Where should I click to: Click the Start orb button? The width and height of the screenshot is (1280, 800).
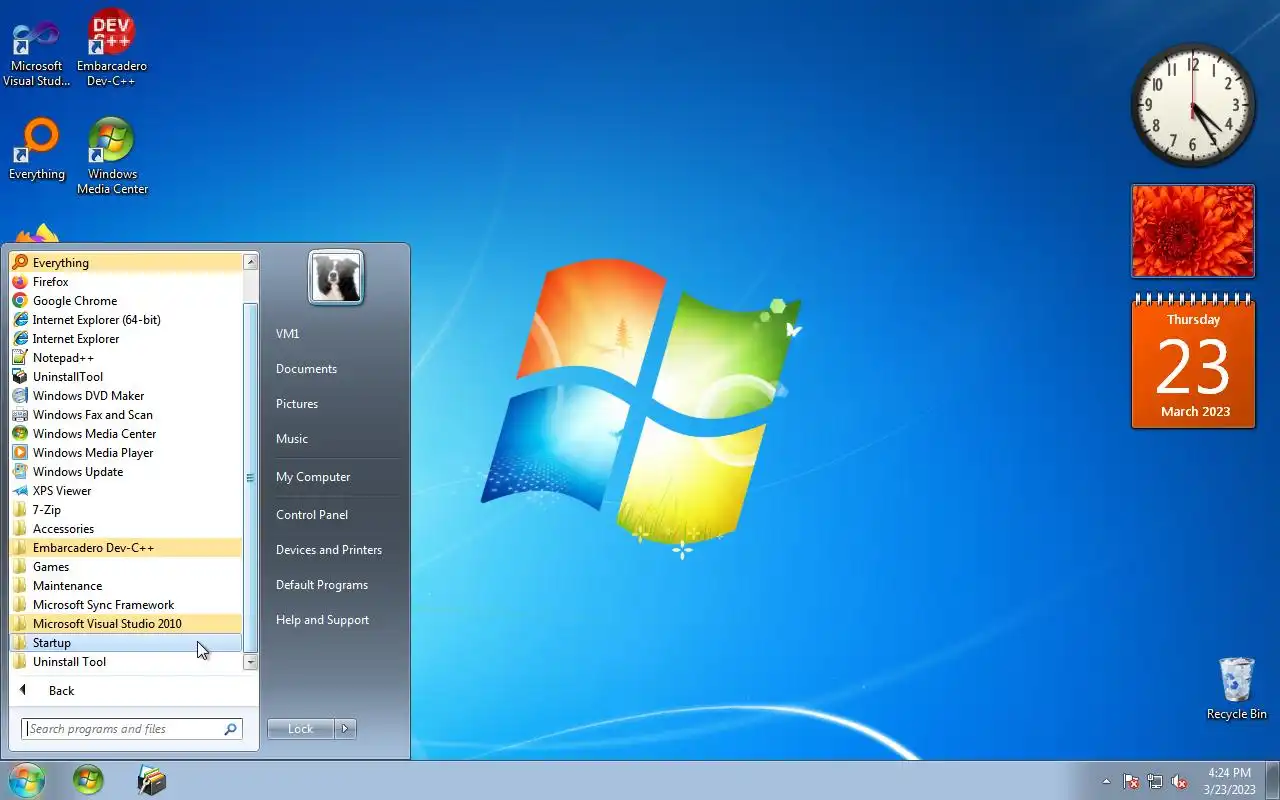point(26,780)
